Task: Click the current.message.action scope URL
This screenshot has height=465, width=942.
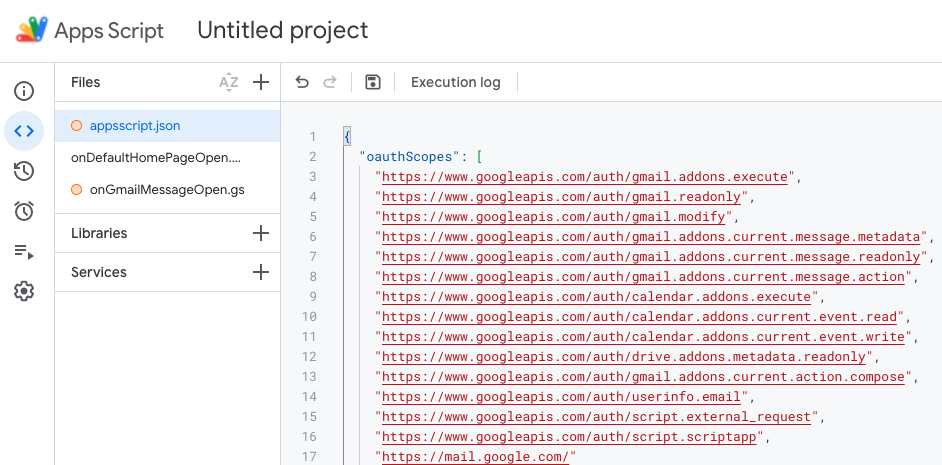Action: (643, 276)
